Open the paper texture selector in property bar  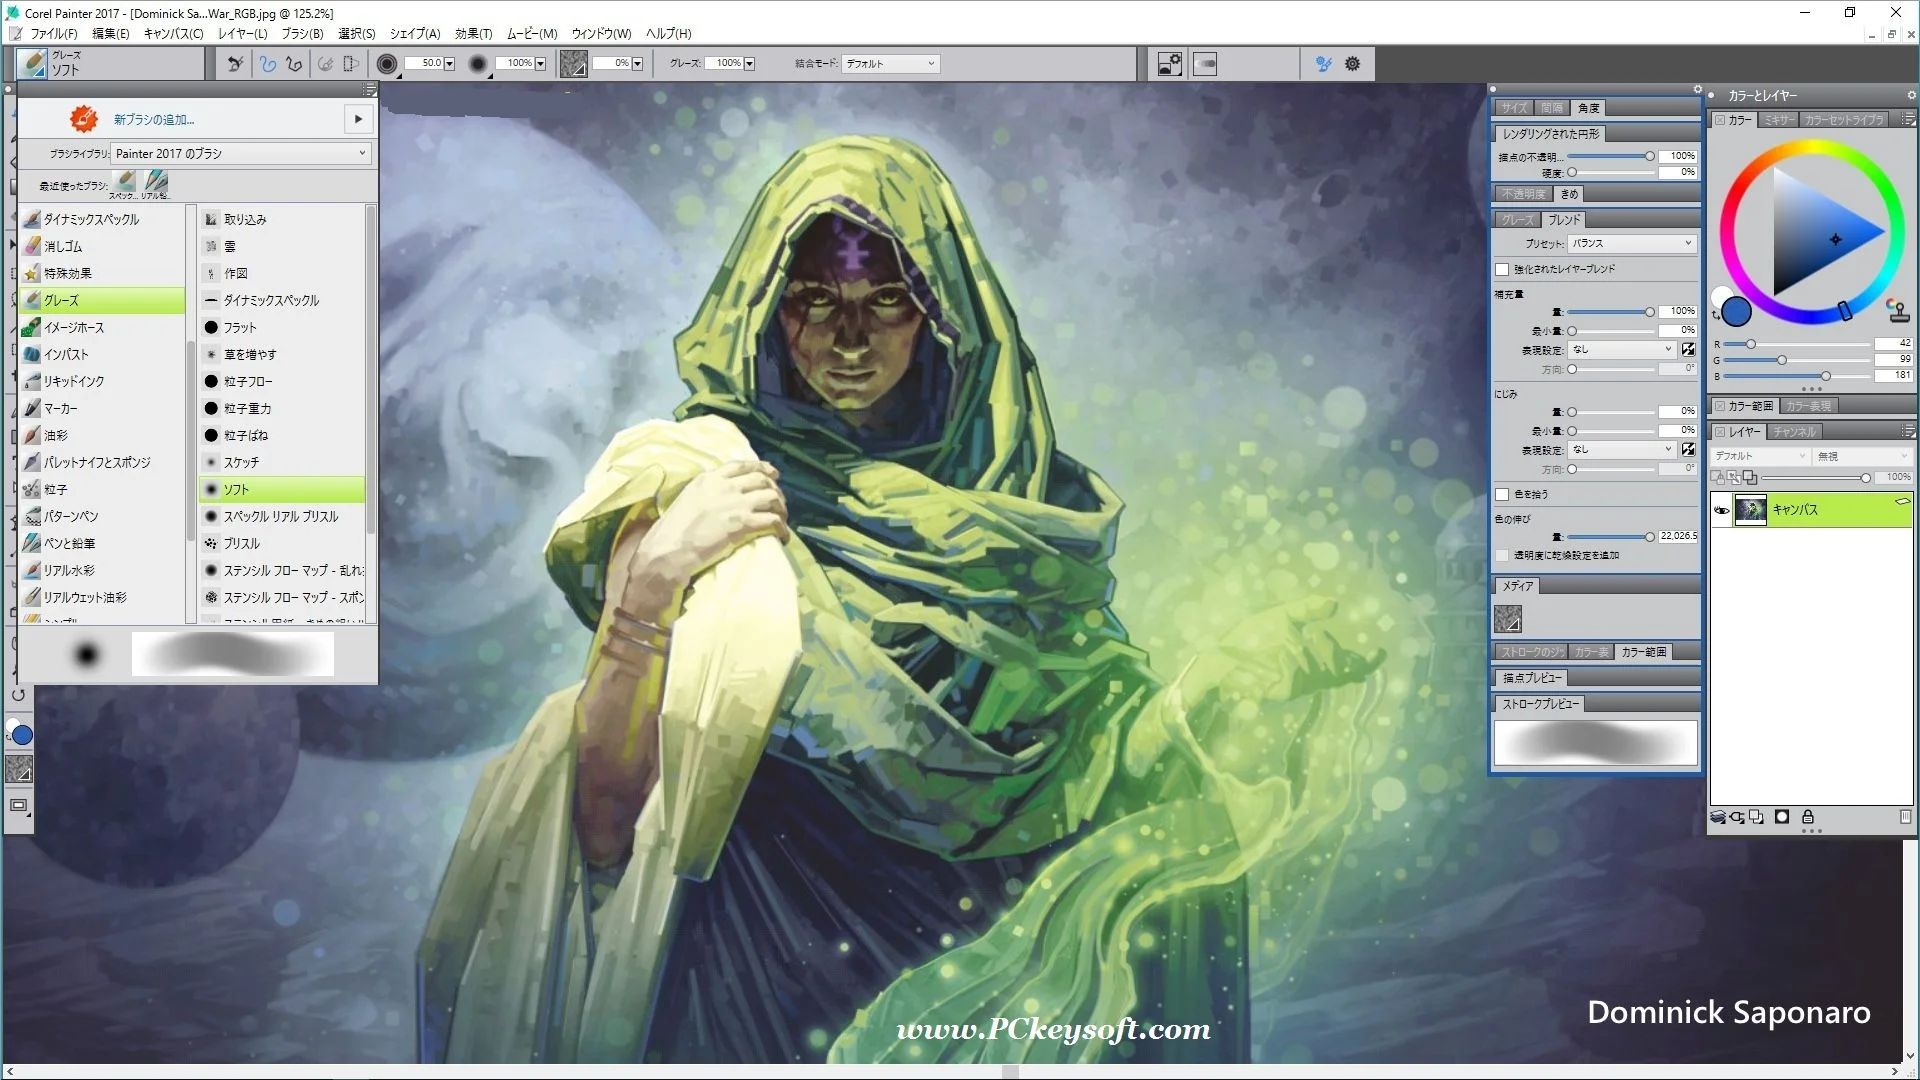pos(574,64)
